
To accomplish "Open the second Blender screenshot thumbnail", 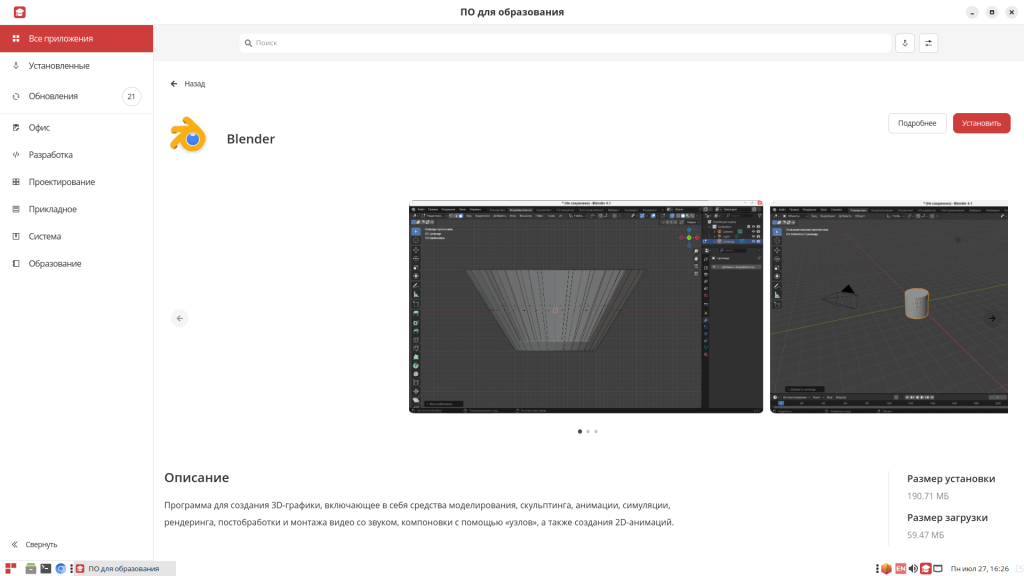I will pos(889,306).
